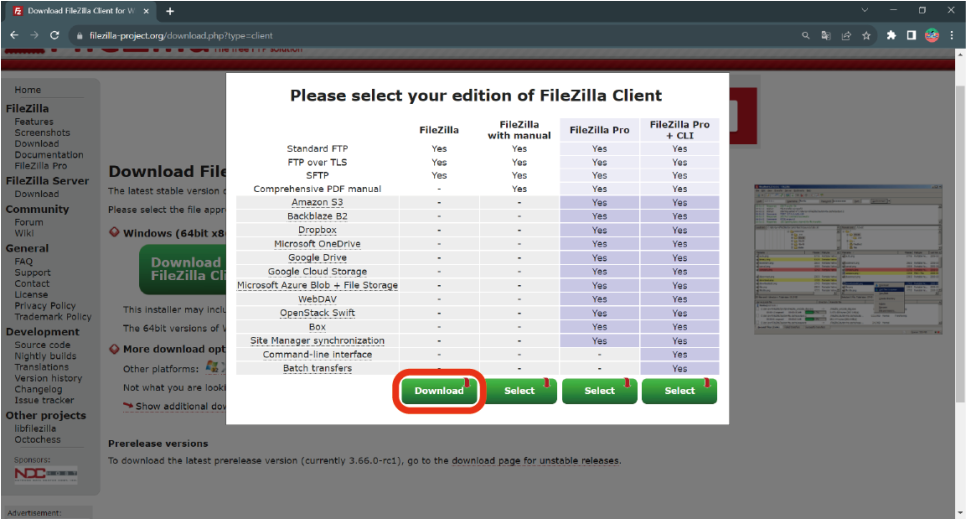Select the Download FileZilla Client tab

point(80,11)
